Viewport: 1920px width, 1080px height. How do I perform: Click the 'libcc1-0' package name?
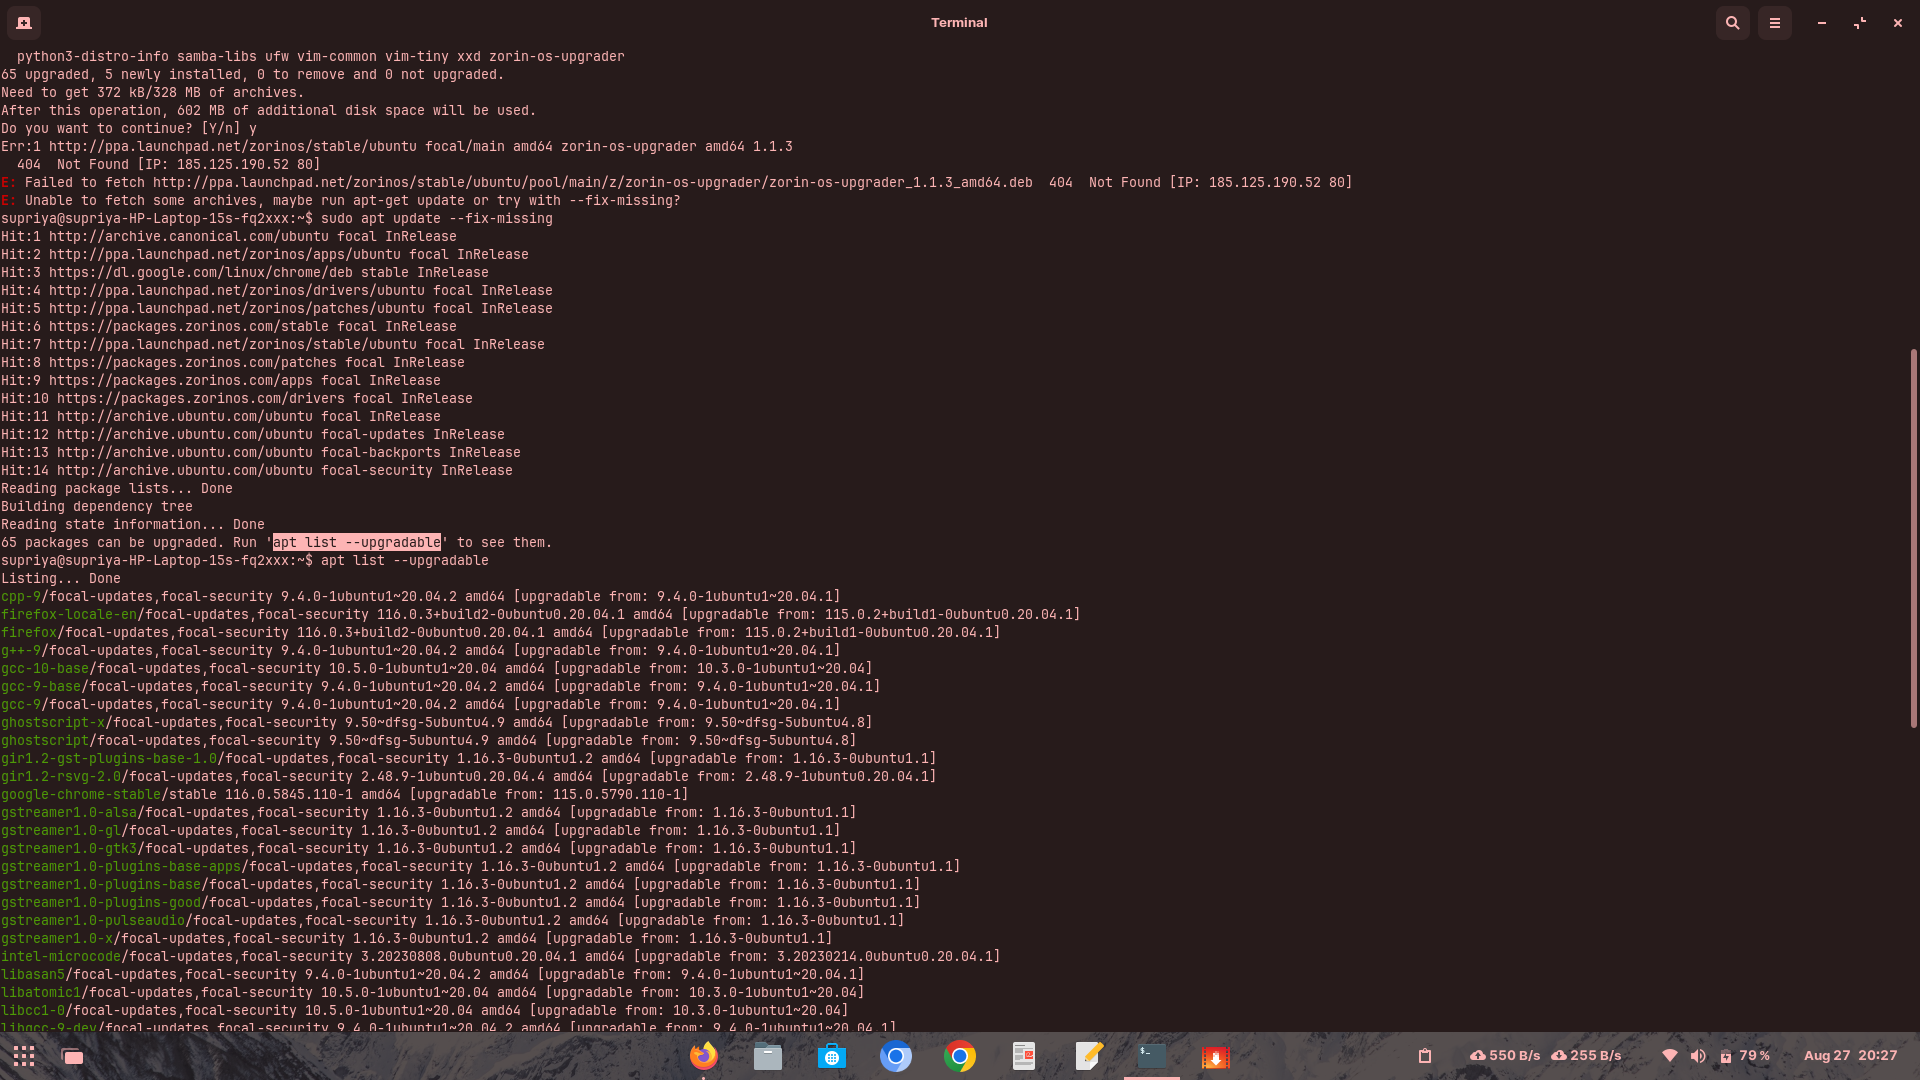(x=33, y=1011)
